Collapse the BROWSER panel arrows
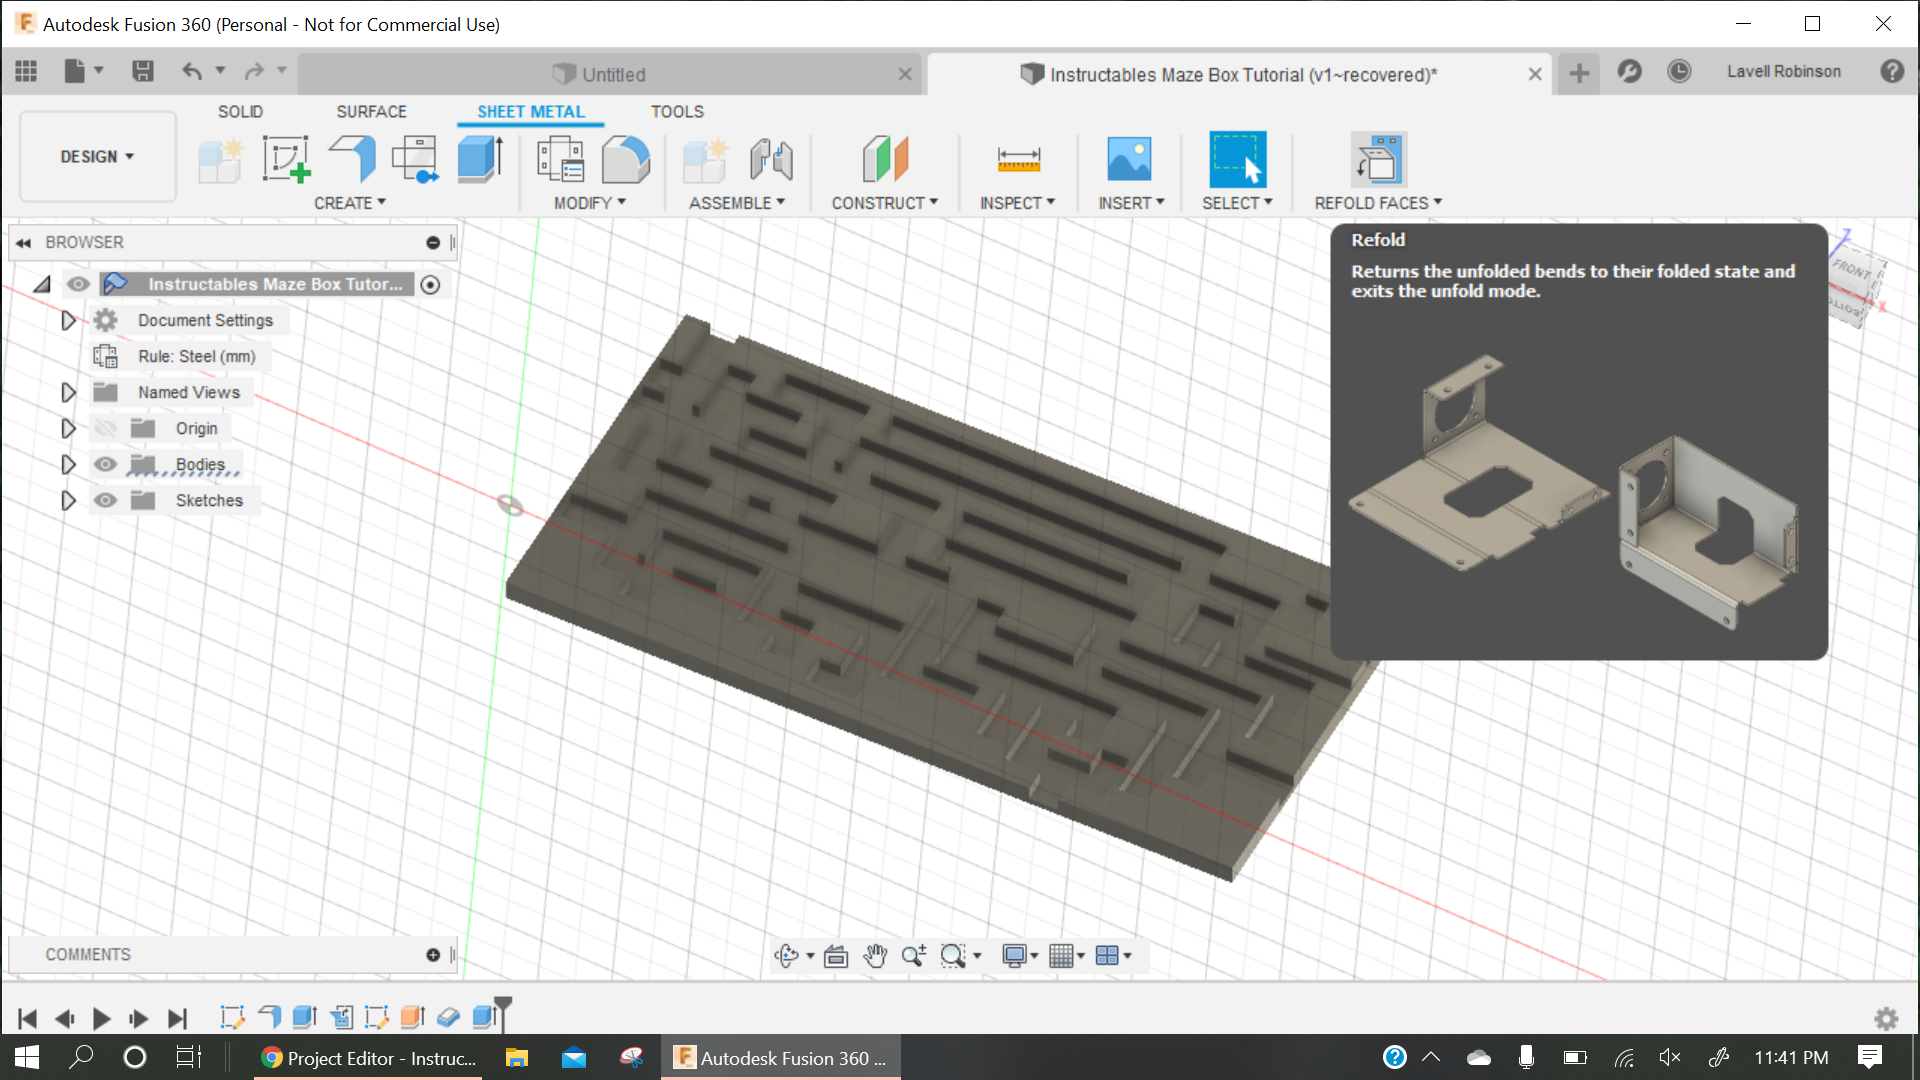 pyautogui.click(x=23, y=243)
